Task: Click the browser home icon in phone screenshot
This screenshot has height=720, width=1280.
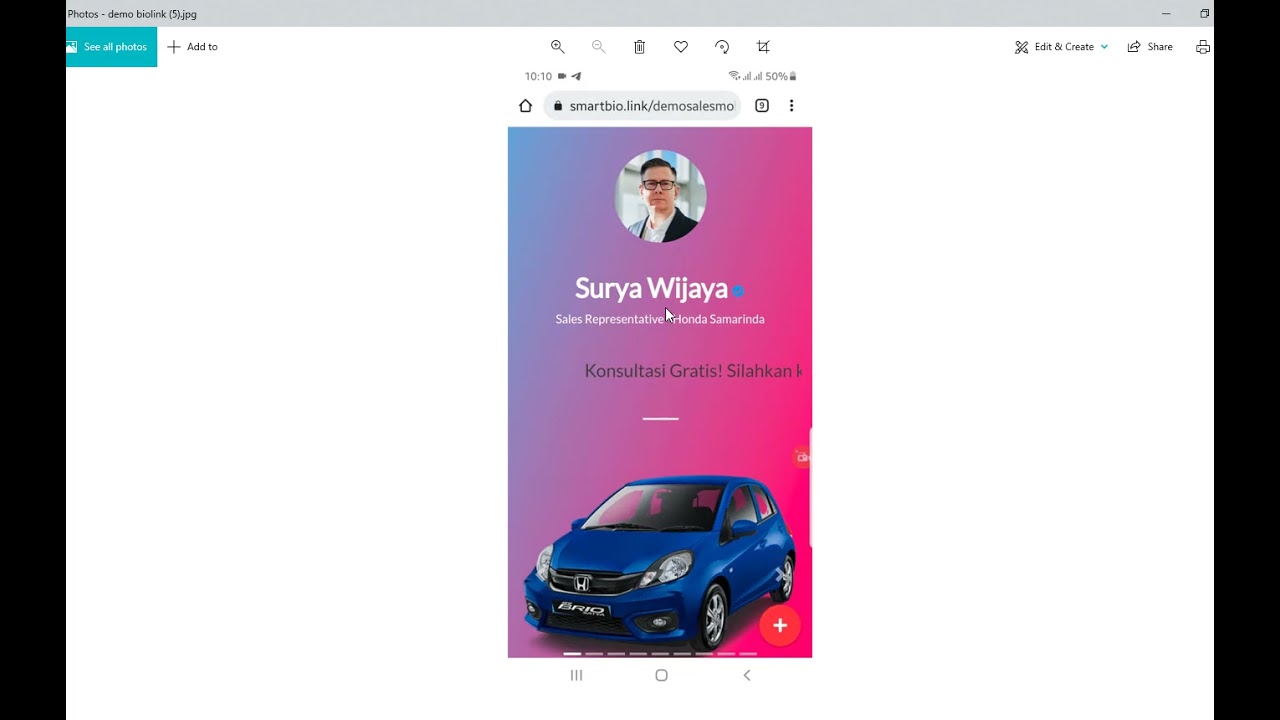Action: [525, 106]
